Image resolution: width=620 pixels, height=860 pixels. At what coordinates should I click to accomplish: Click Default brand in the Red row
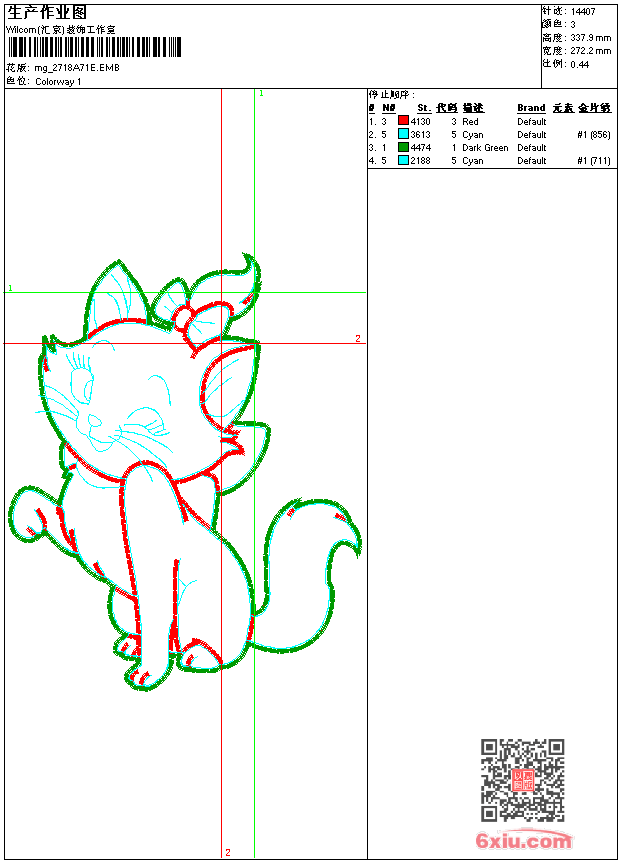[532, 122]
